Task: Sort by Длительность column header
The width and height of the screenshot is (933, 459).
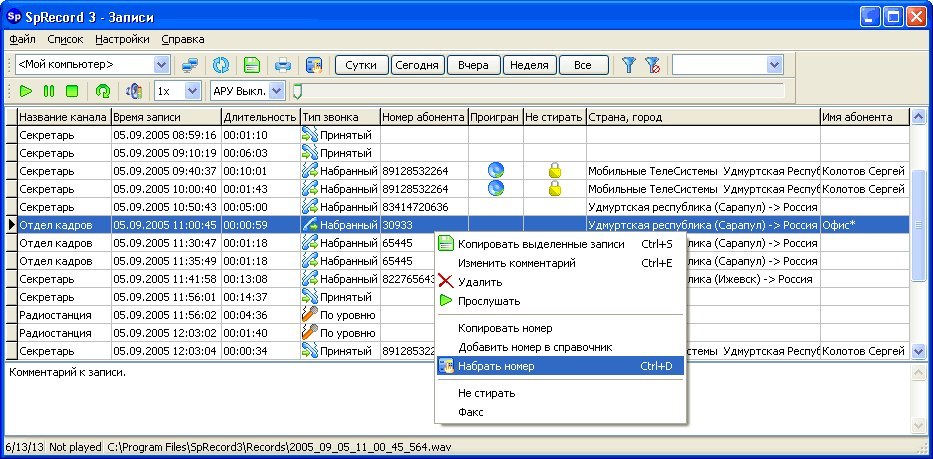Action: click(x=261, y=117)
